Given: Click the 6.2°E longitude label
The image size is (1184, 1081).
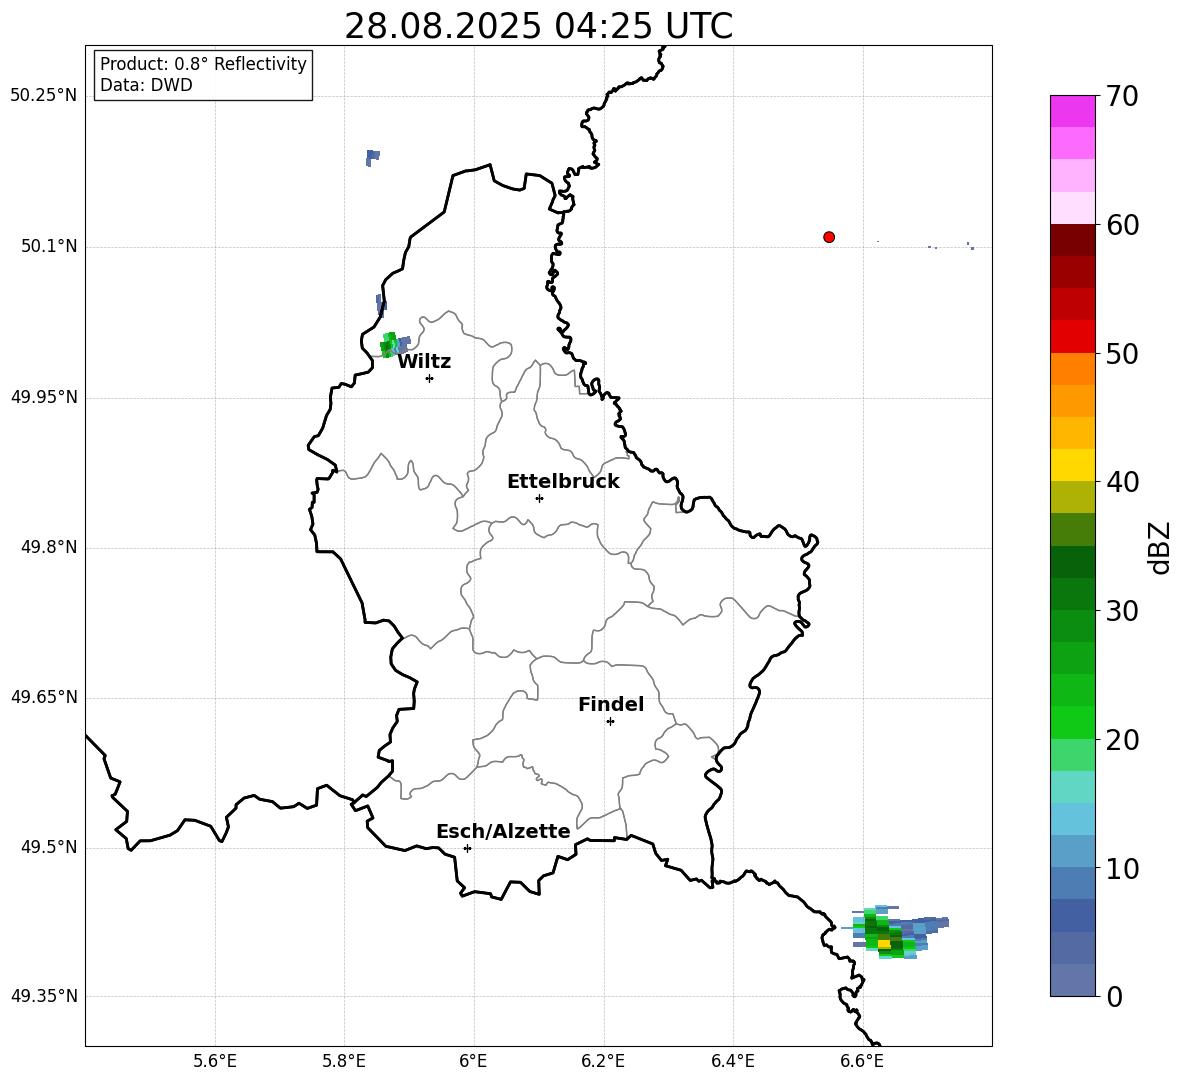Looking at the screenshot, I should 603,1061.
